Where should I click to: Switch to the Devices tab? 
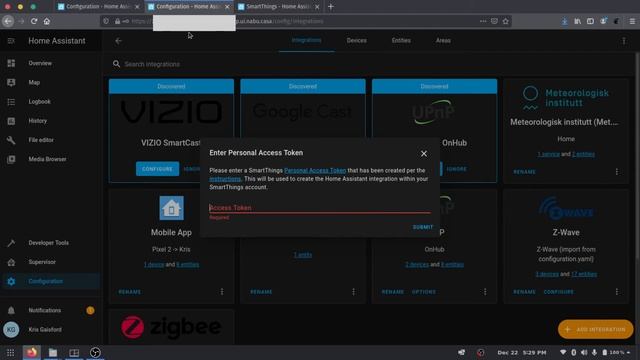356,40
